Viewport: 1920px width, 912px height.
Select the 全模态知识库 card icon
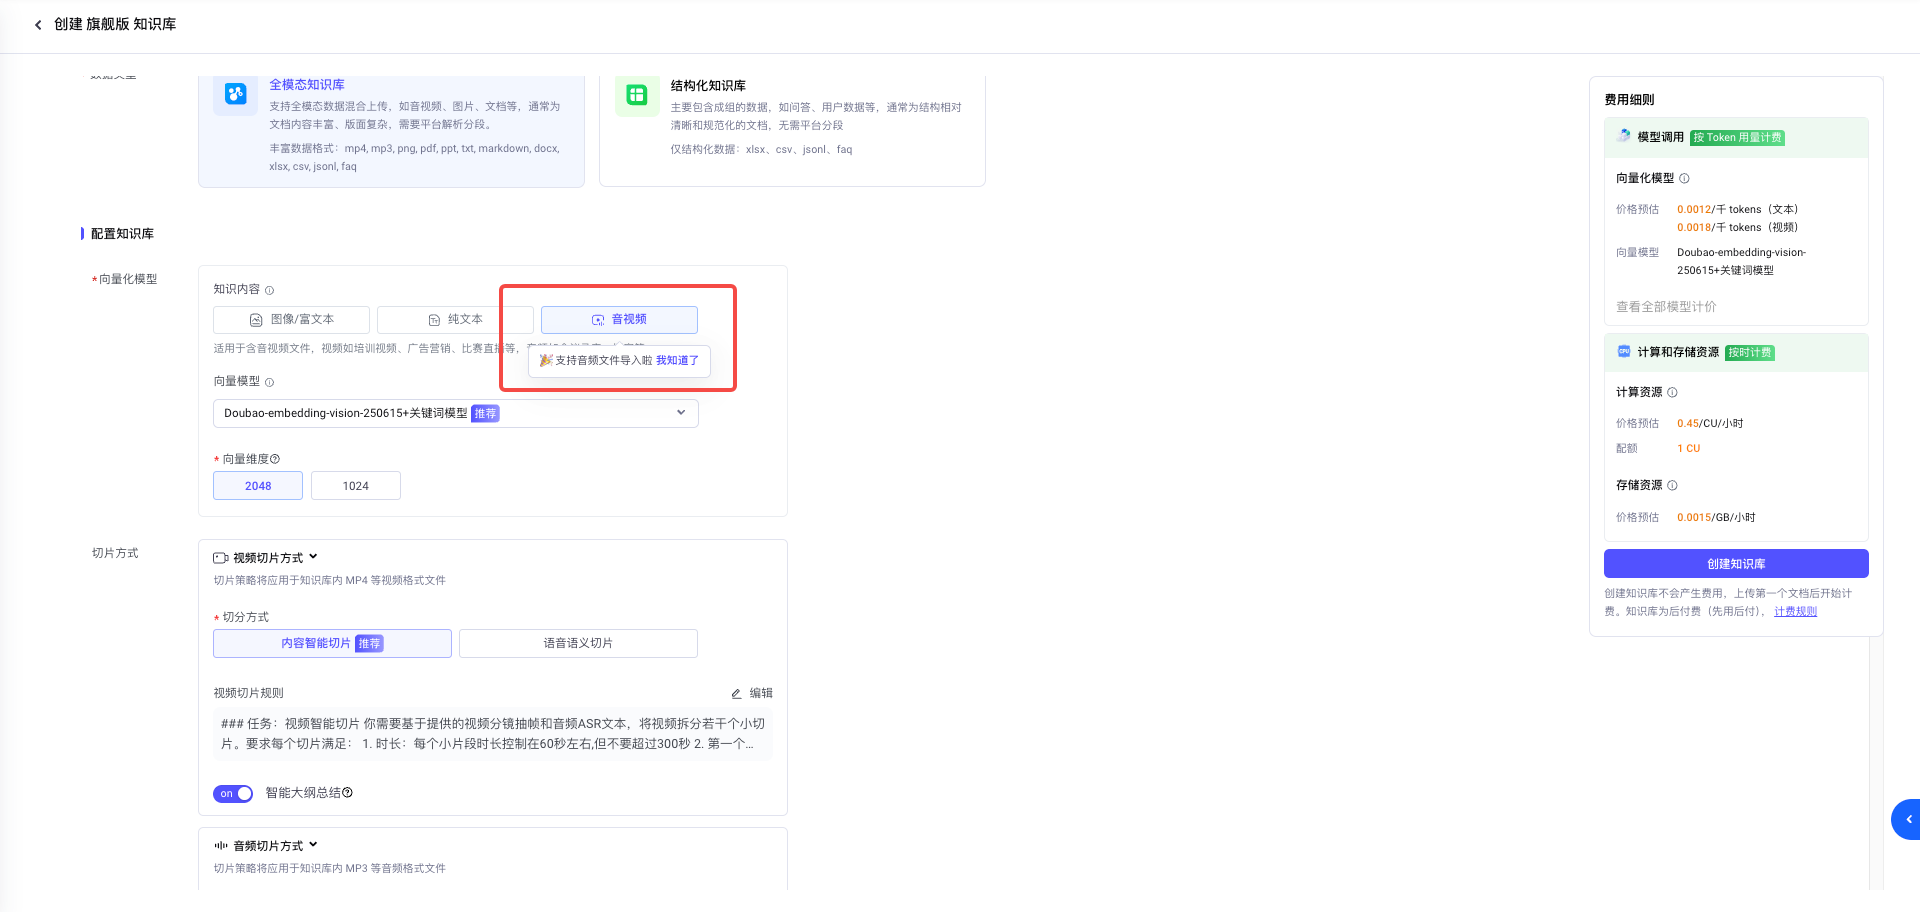pyautogui.click(x=236, y=94)
